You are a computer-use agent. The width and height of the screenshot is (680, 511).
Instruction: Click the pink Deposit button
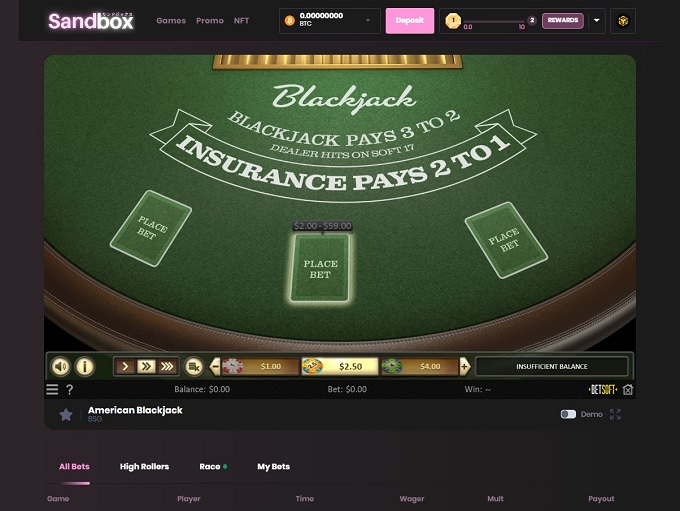click(x=410, y=20)
